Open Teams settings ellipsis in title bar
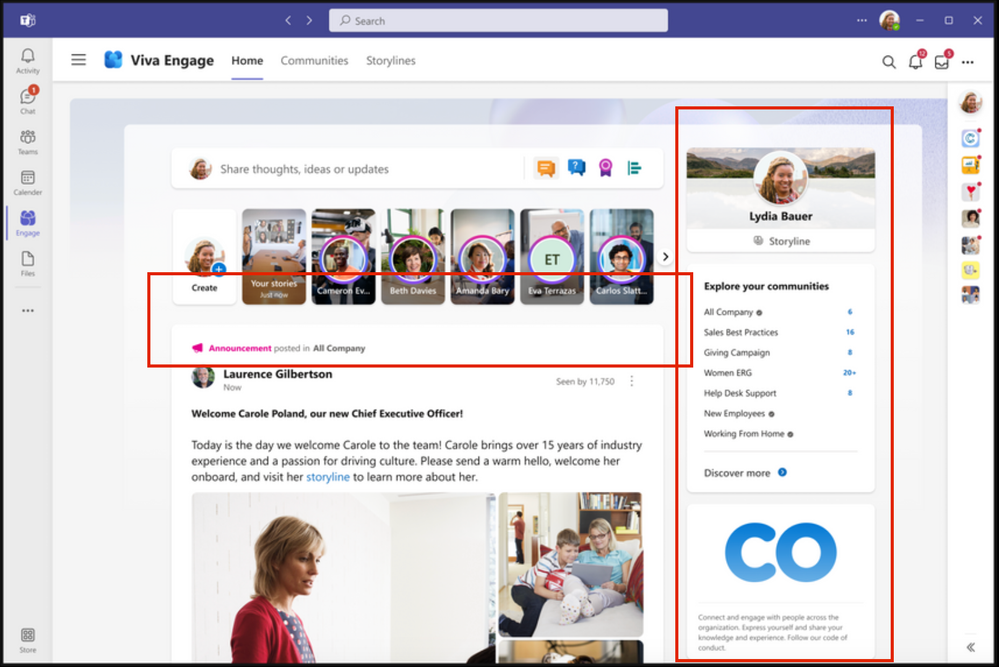The width and height of the screenshot is (999, 667). [x=861, y=20]
